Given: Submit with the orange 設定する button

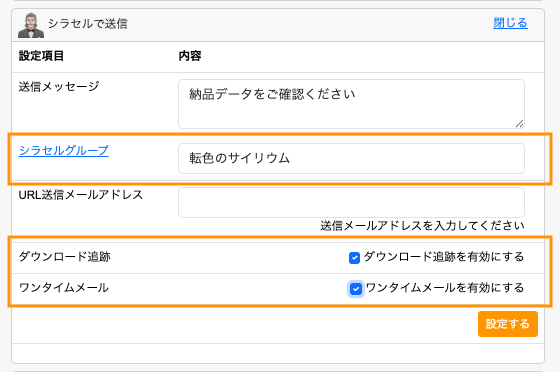Looking at the screenshot, I should point(508,324).
